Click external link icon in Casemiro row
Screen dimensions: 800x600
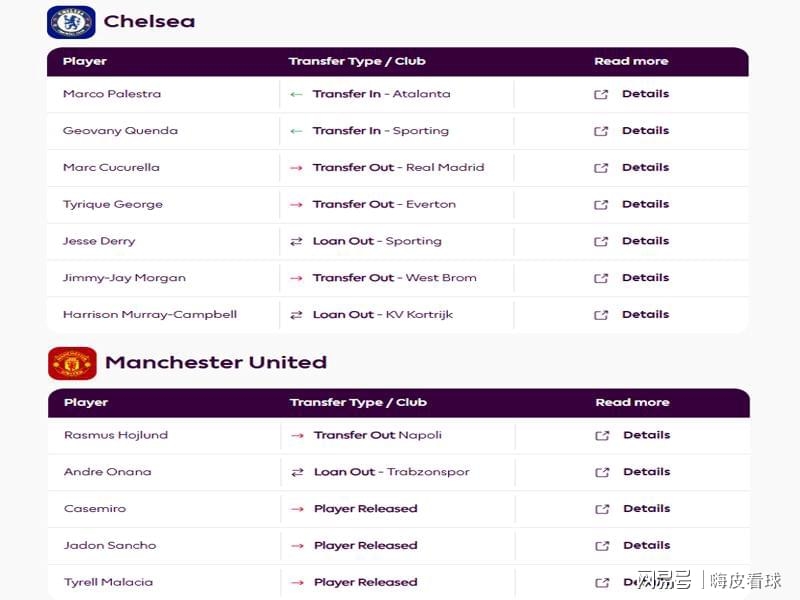602,509
